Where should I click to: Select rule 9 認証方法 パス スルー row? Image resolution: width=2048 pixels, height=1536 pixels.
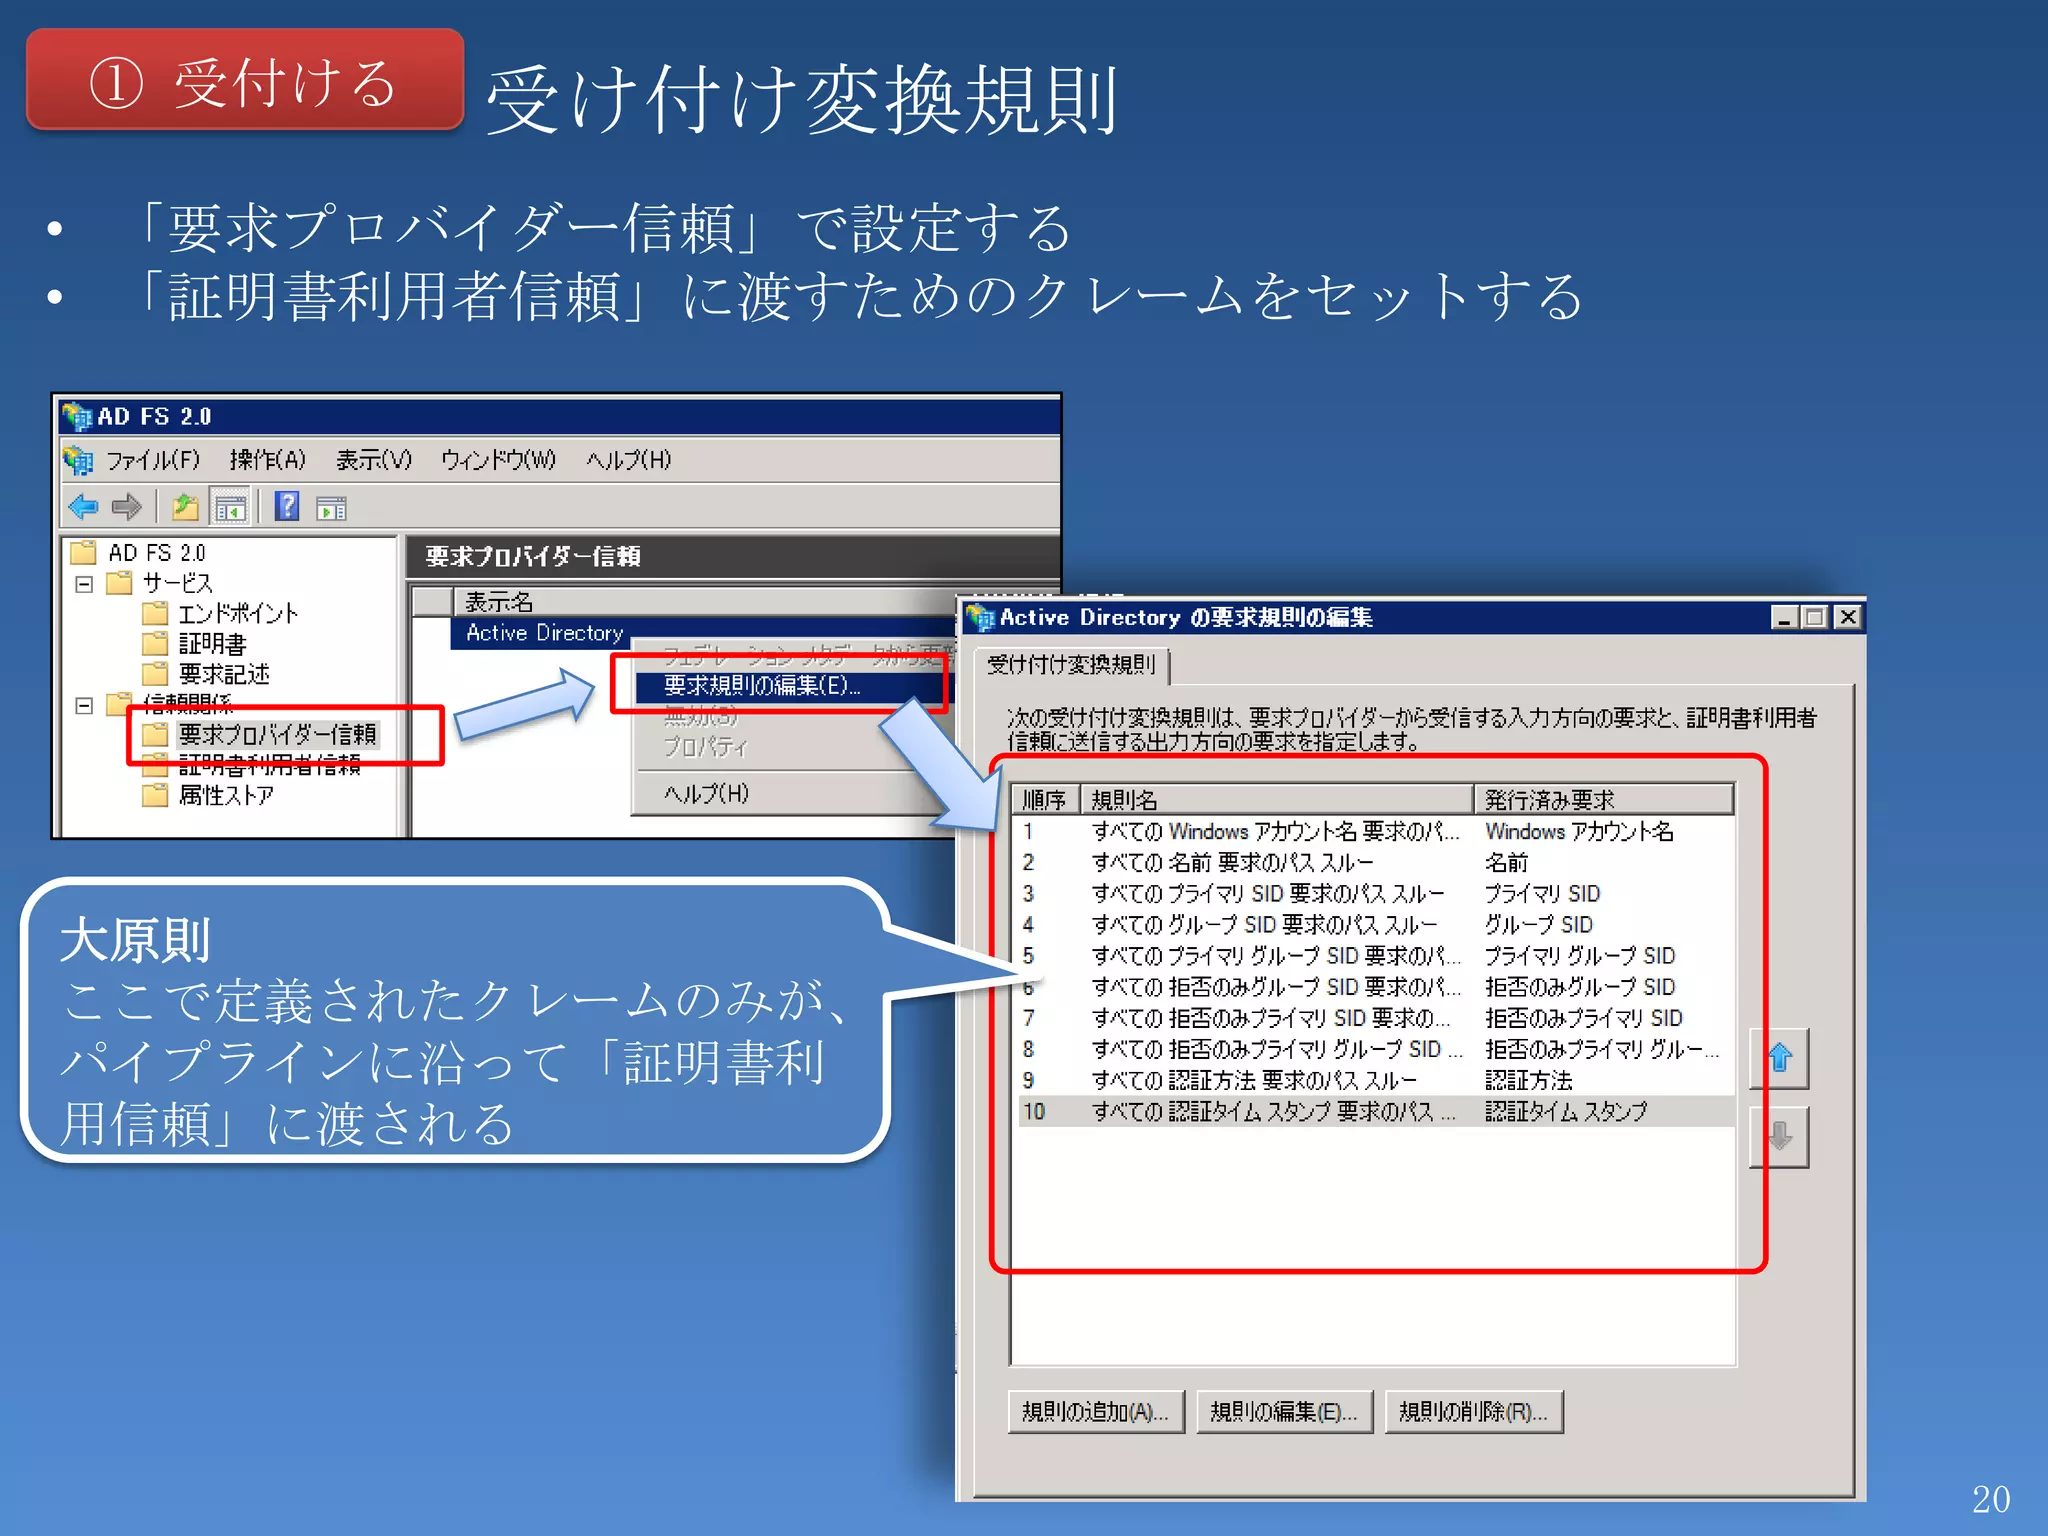(1375, 1081)
